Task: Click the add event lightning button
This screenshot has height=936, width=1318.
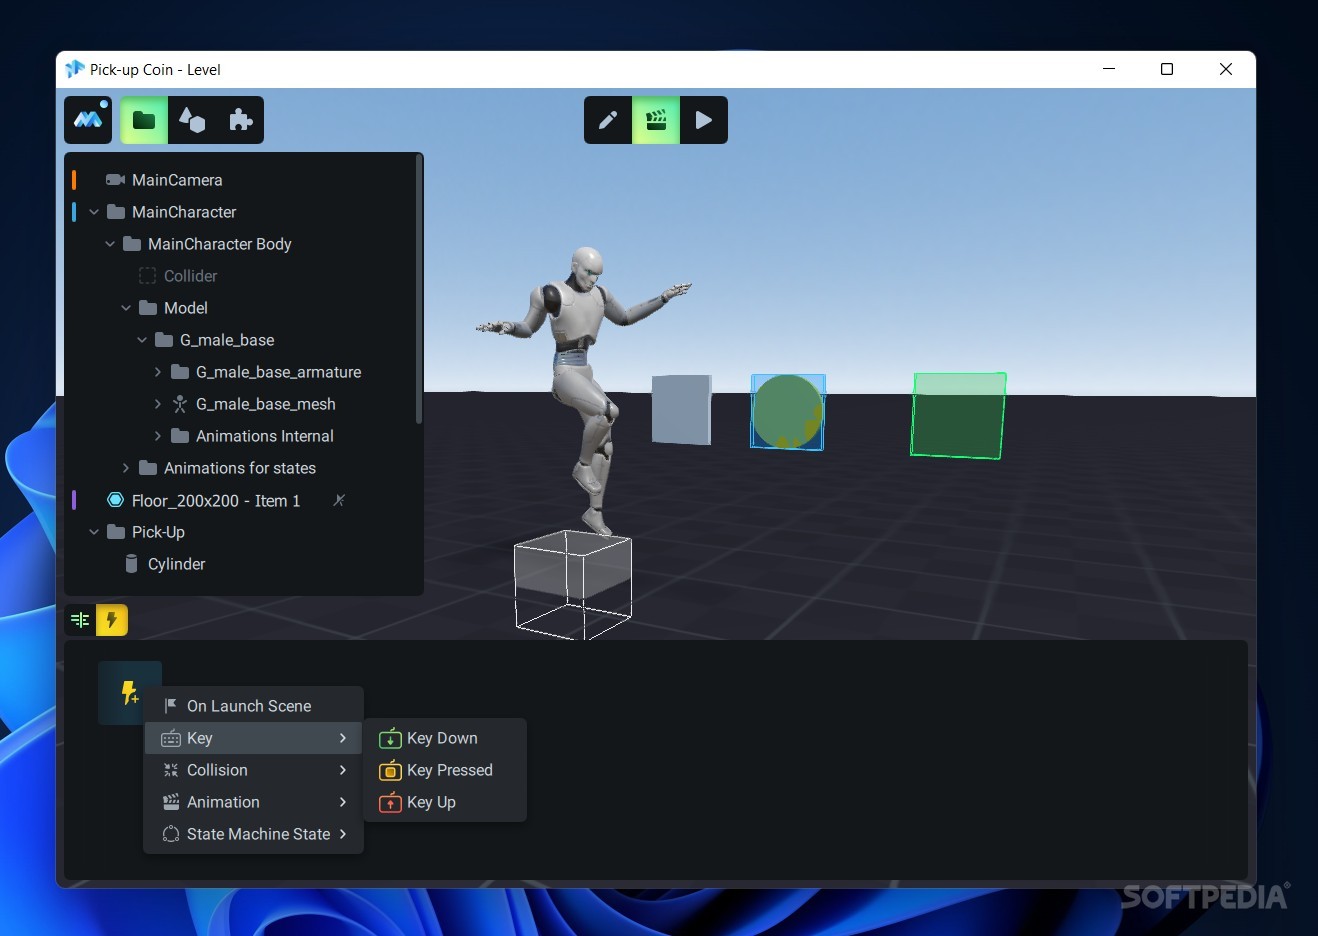Action: 129,692
